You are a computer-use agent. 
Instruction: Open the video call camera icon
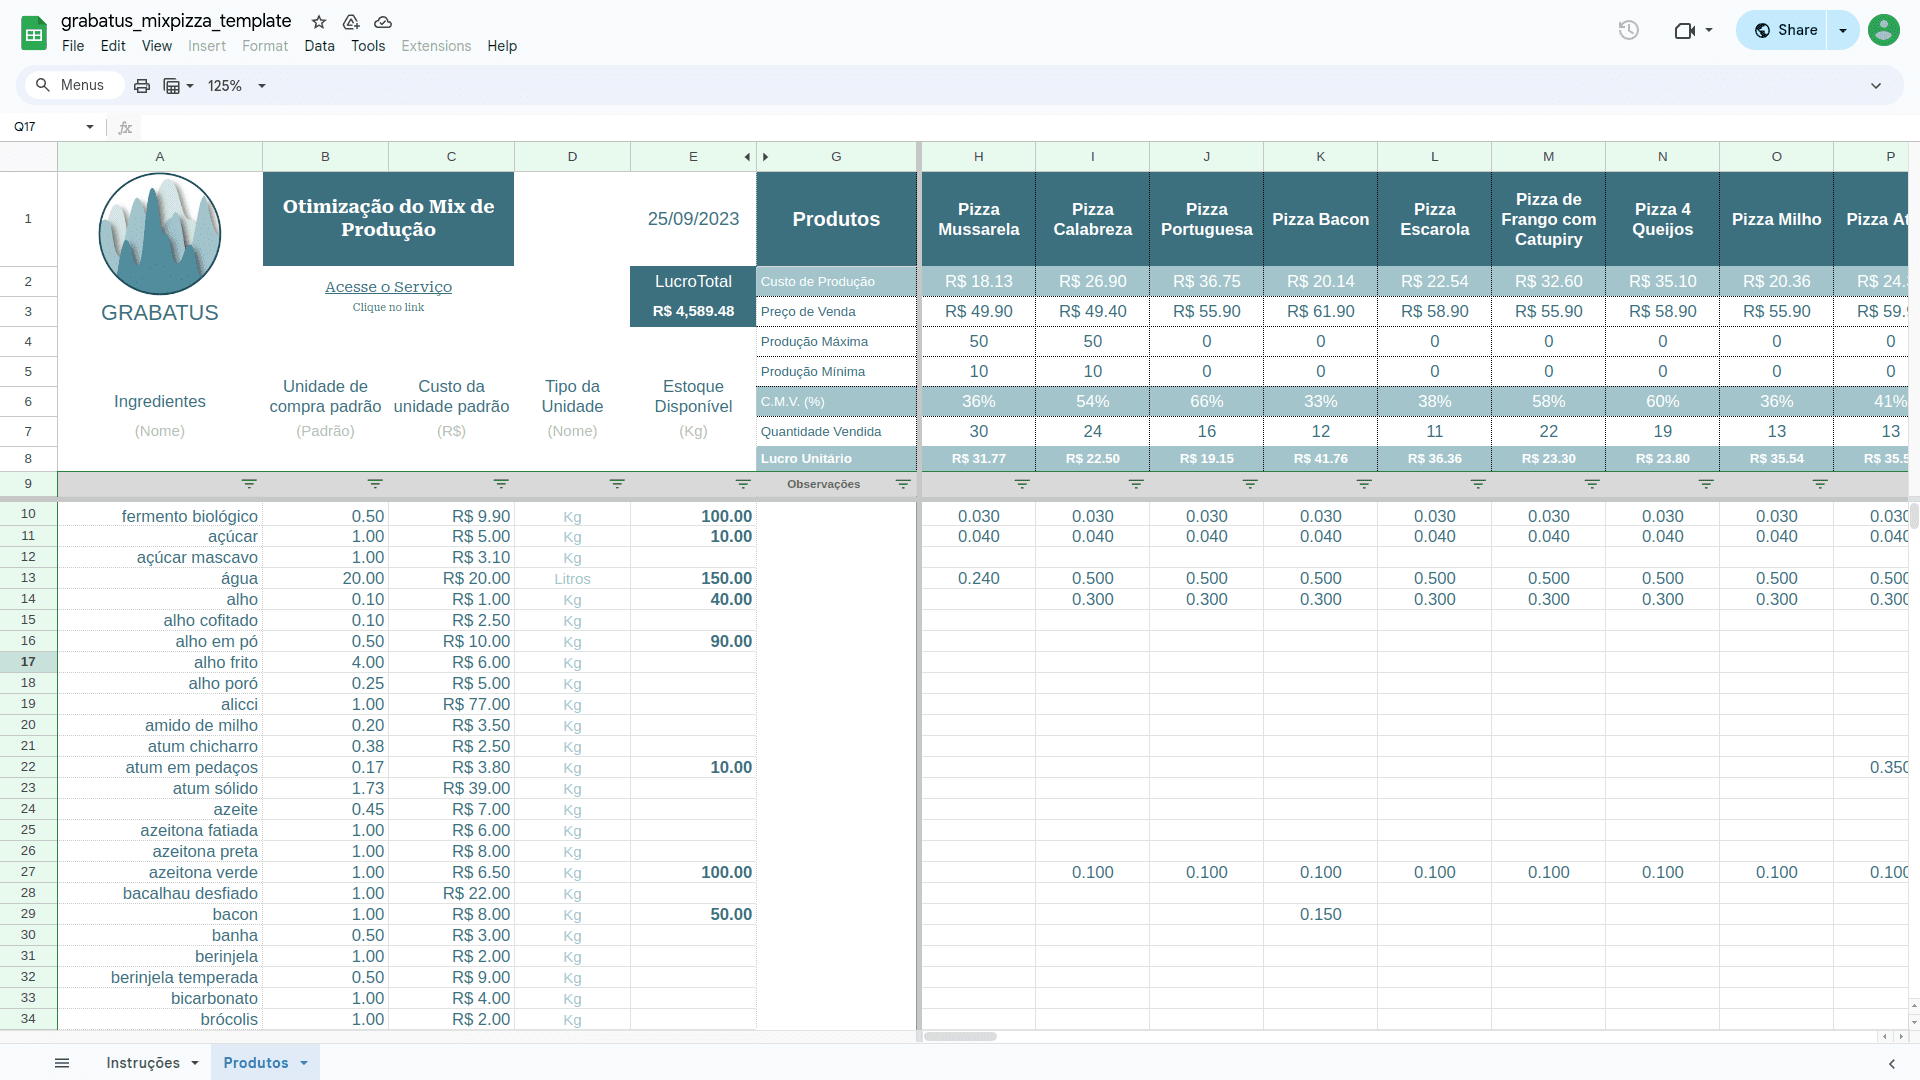click(x=1685, y=30)
